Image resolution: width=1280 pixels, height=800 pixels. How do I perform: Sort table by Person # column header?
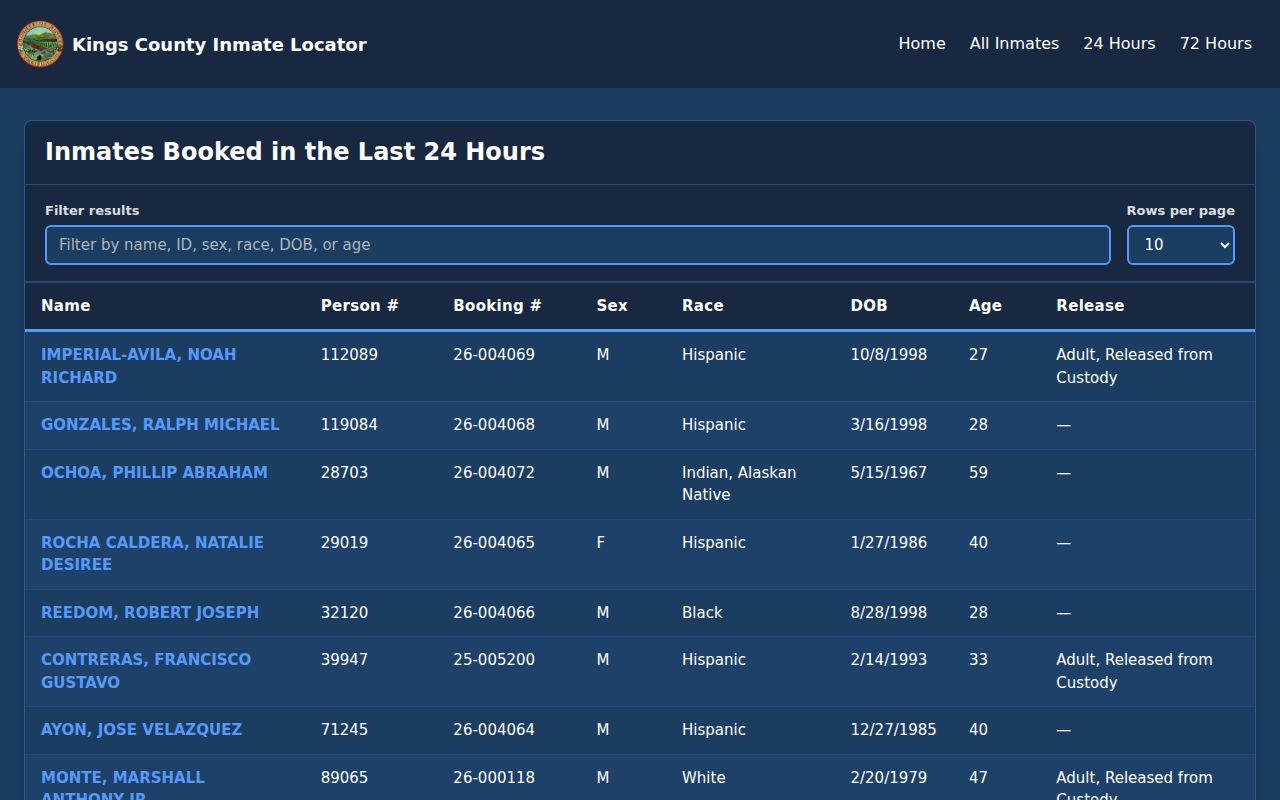(359, 306)
